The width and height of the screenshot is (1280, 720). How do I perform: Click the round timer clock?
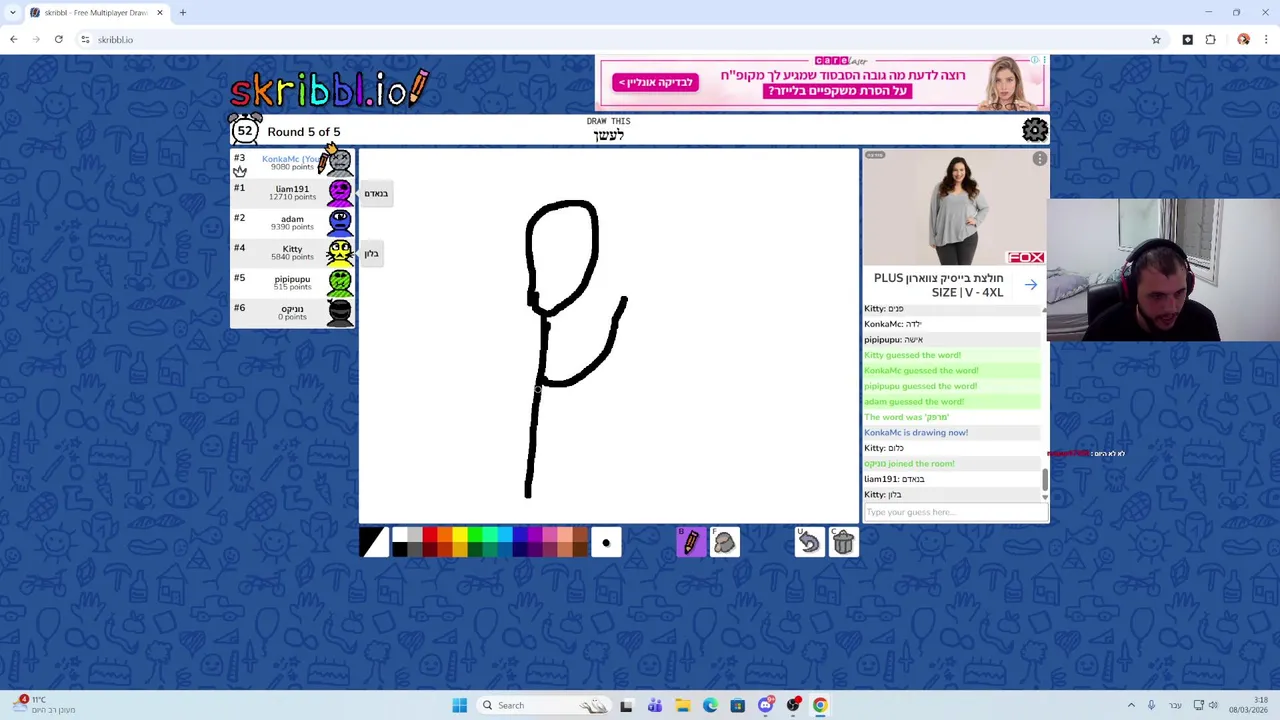[245, 130]
